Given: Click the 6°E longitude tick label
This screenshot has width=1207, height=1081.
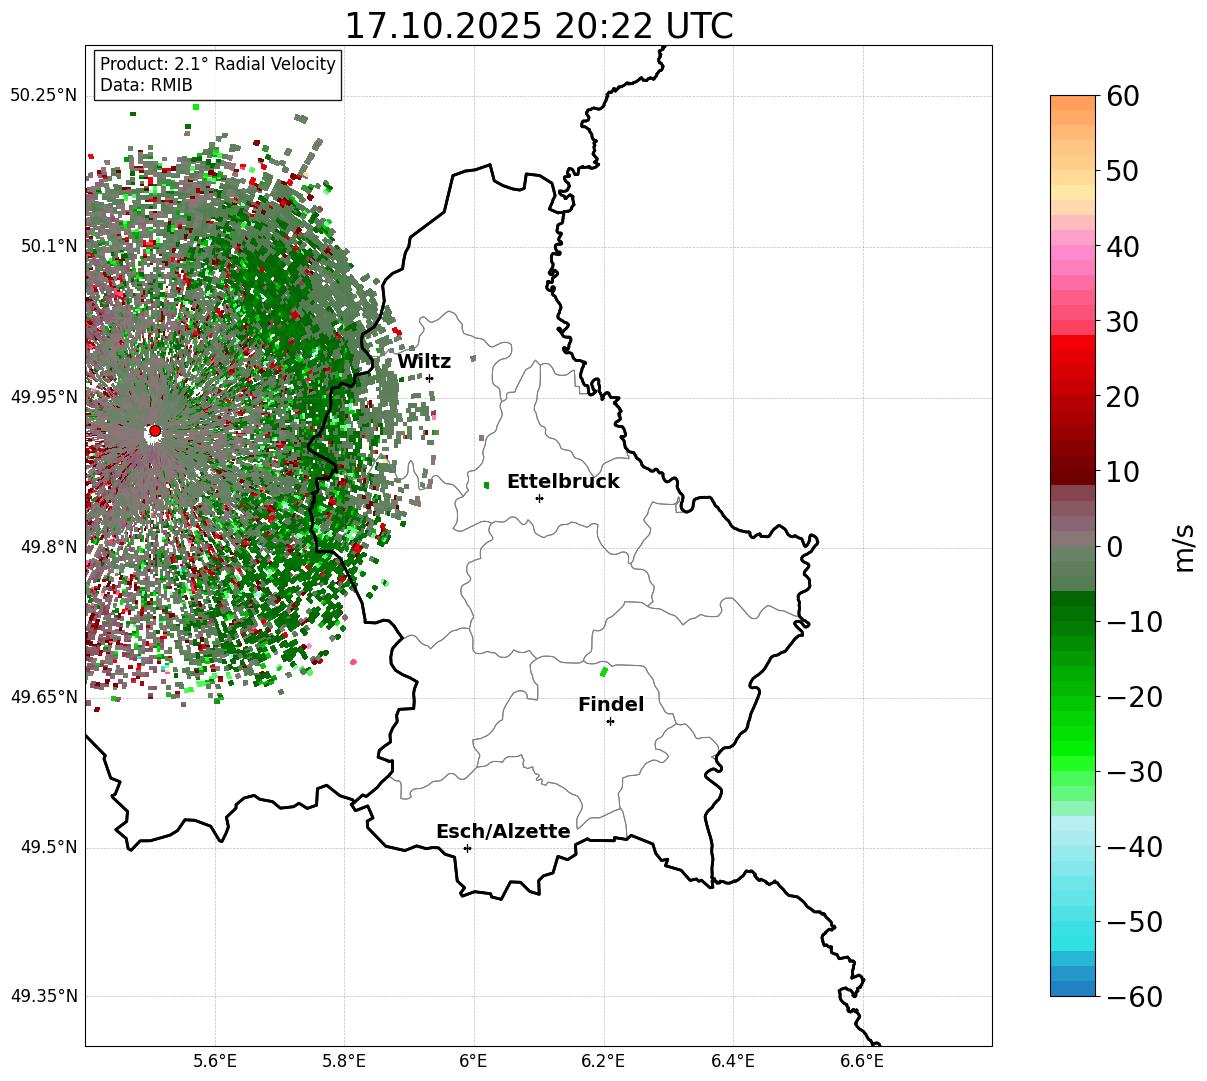Looking at the screenshot, I should (474, 1061).
